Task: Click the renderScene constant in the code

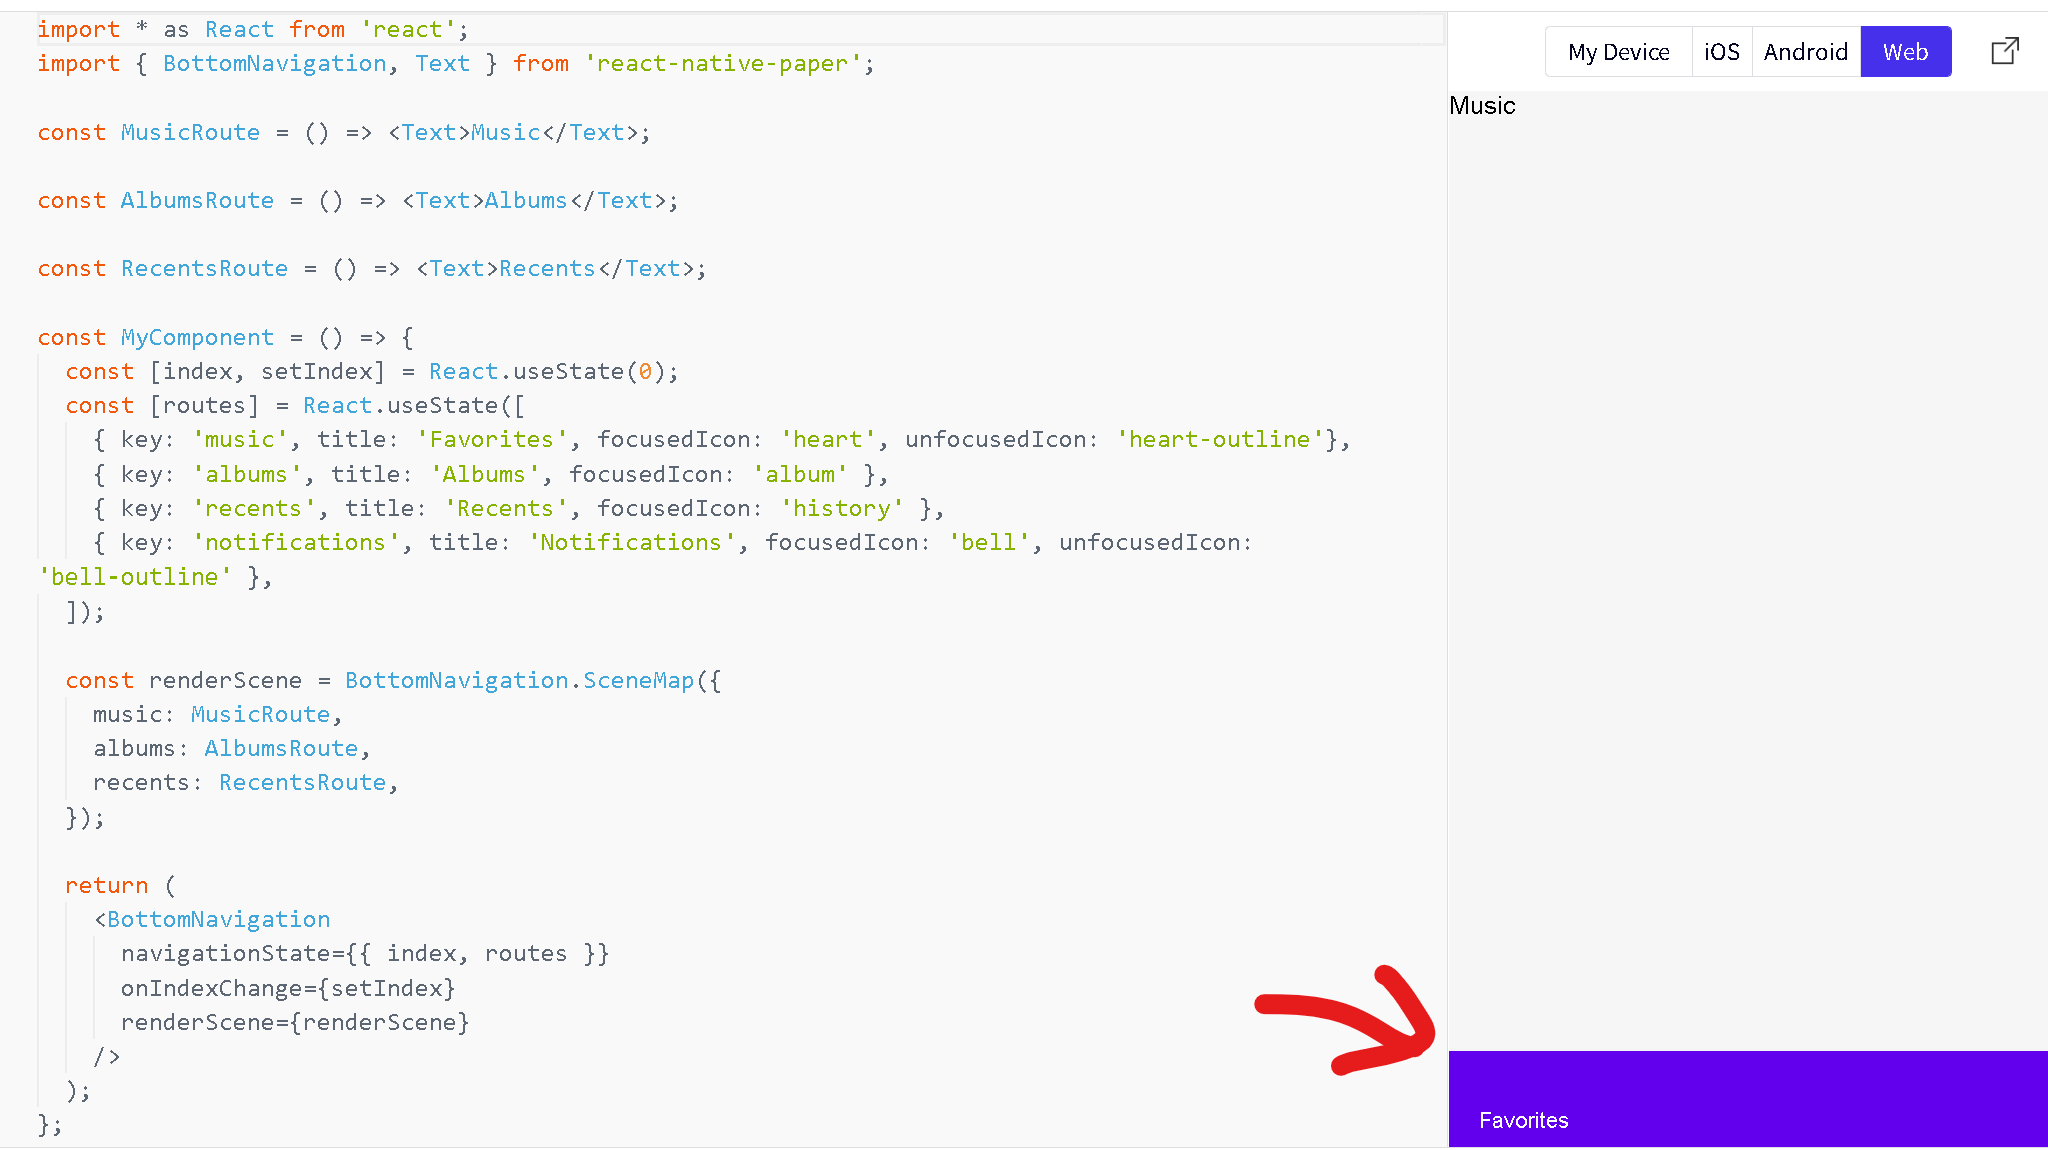Action: click(x=225, y=680)
